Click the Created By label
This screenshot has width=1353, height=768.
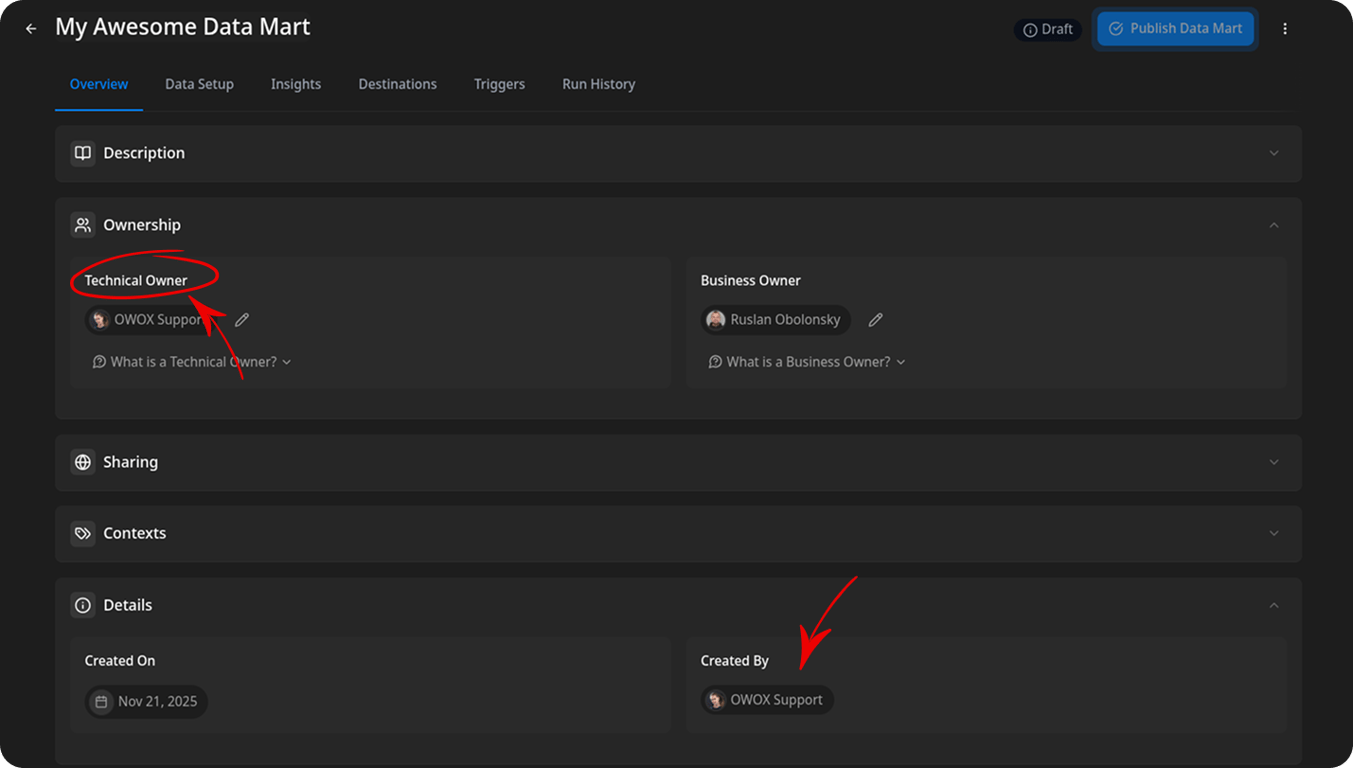click(x=735, y=661)
